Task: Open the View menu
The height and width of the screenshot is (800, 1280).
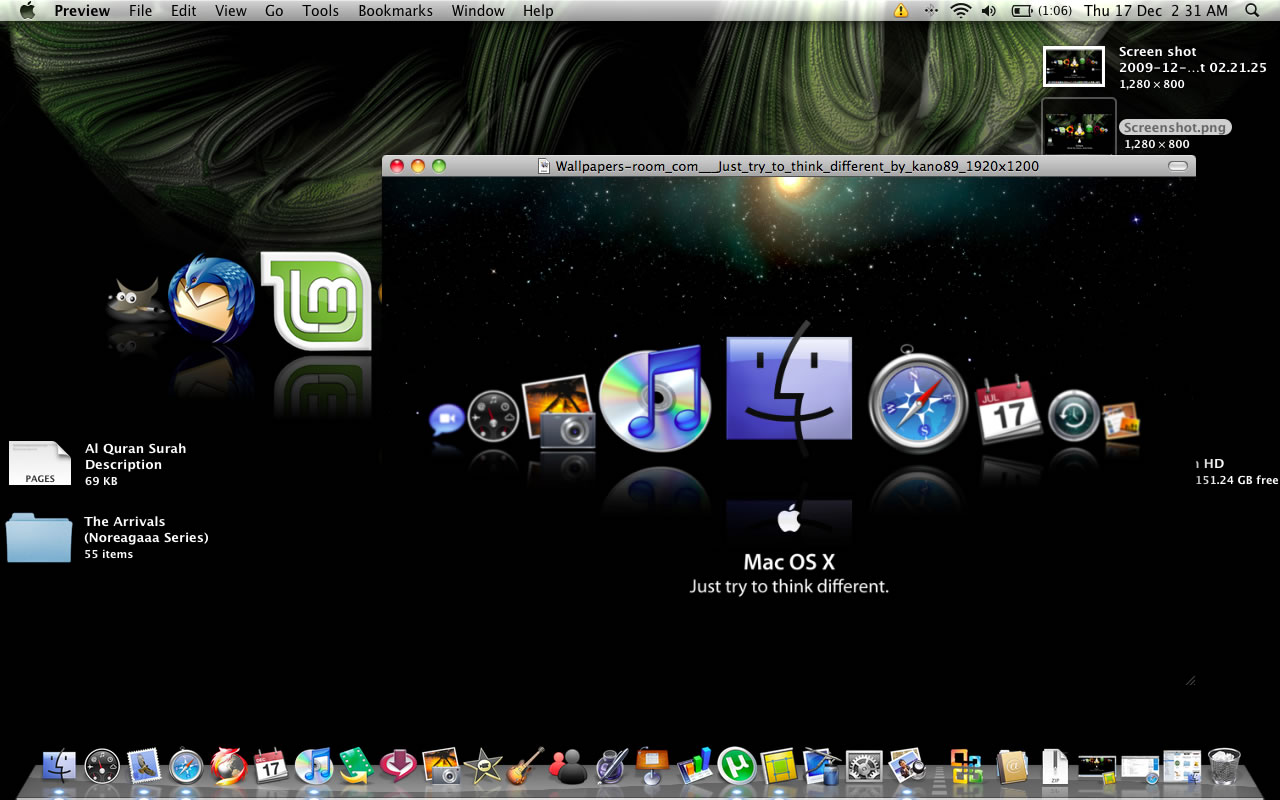Action: coord(231,11)
